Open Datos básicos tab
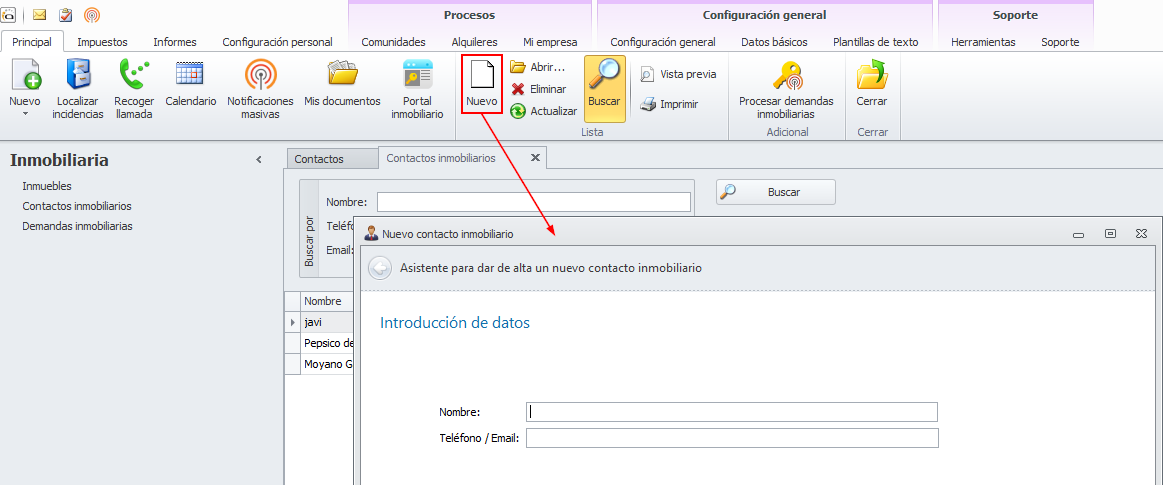The height and width of the screenshot is (485, 1163). pos(774,42)
